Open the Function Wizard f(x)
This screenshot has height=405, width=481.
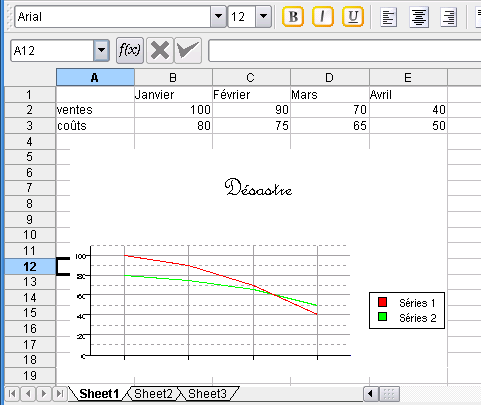tap(130, 50)
